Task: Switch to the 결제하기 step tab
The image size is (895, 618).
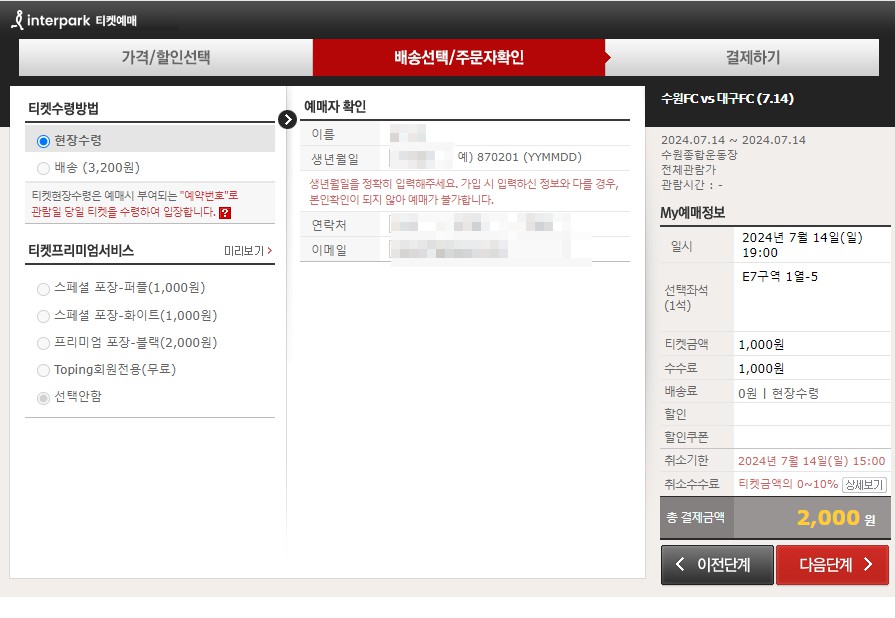Action: pos(742,57)
